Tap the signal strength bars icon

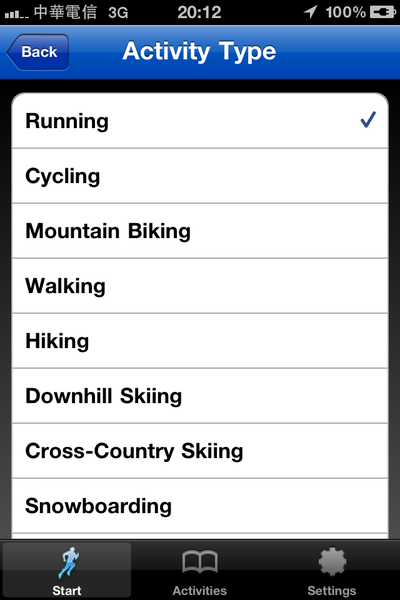pyautogui.click(x=16, y=14)
